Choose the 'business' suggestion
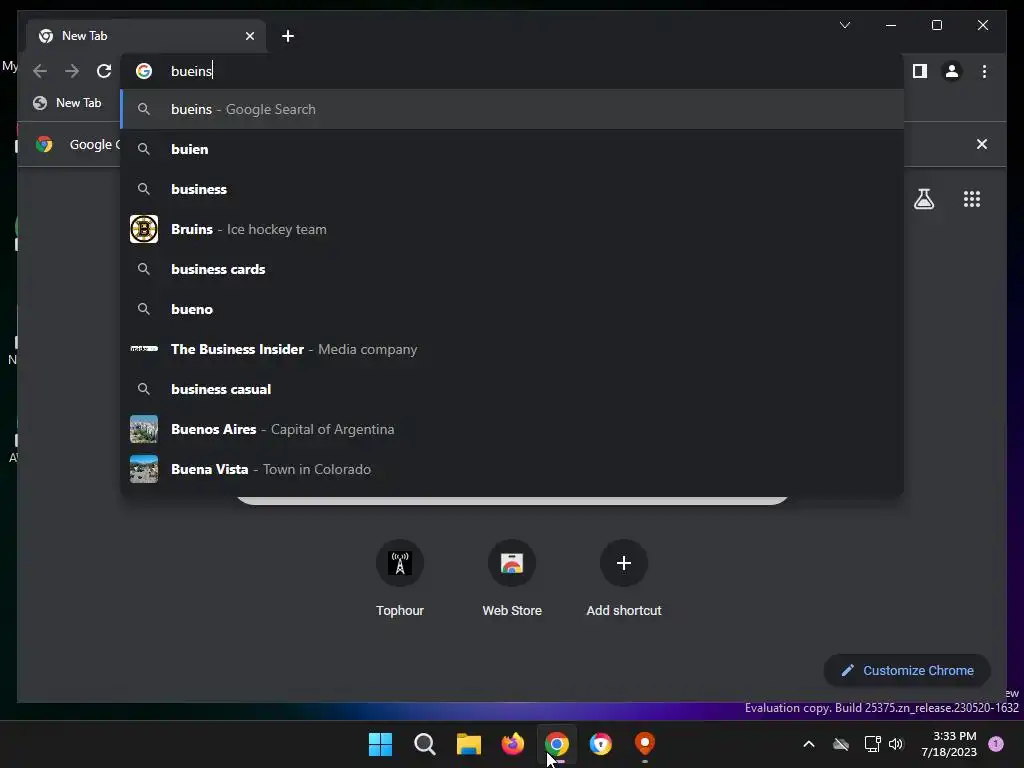Screen dimensions: 1024x768 [x=512, y=189]
